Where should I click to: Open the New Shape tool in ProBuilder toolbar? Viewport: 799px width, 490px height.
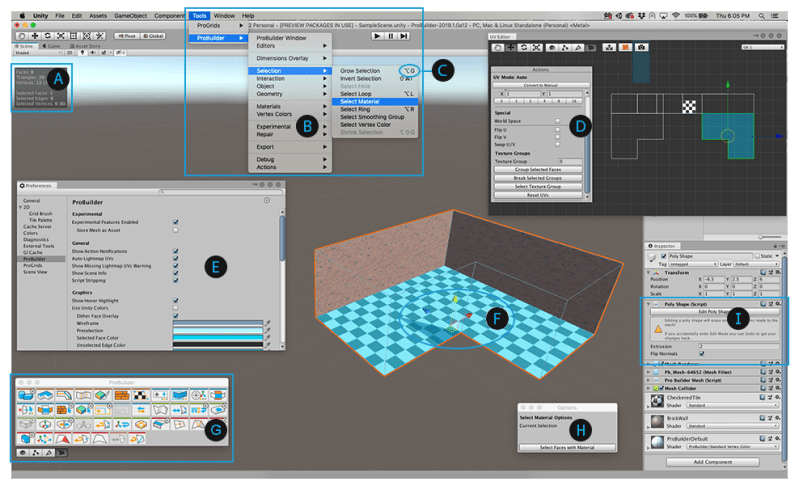click(x=26, y=395)
